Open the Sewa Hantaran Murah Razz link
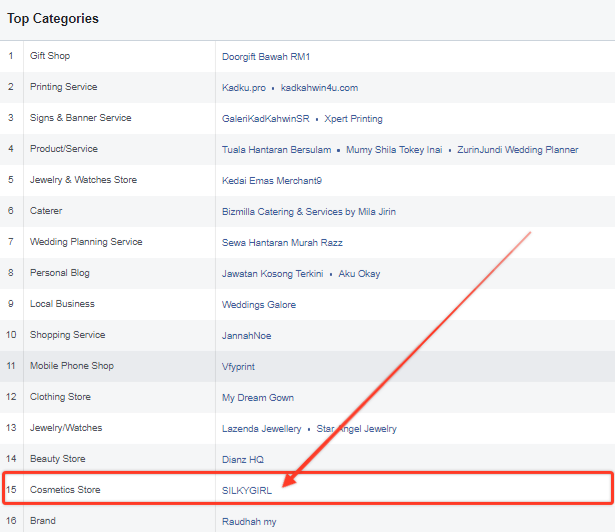The width and height of the screenshot is (615, 532). pyautogui.click(x=282, y=242)
